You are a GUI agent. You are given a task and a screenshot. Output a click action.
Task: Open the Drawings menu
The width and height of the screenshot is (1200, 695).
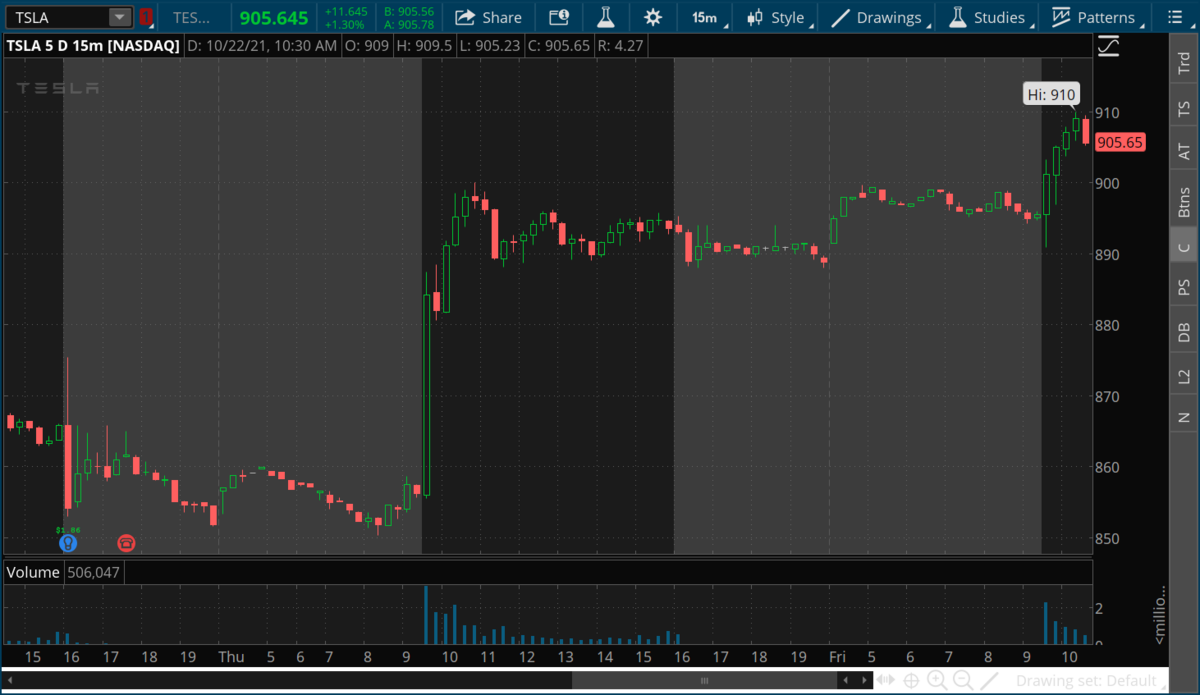879,17
